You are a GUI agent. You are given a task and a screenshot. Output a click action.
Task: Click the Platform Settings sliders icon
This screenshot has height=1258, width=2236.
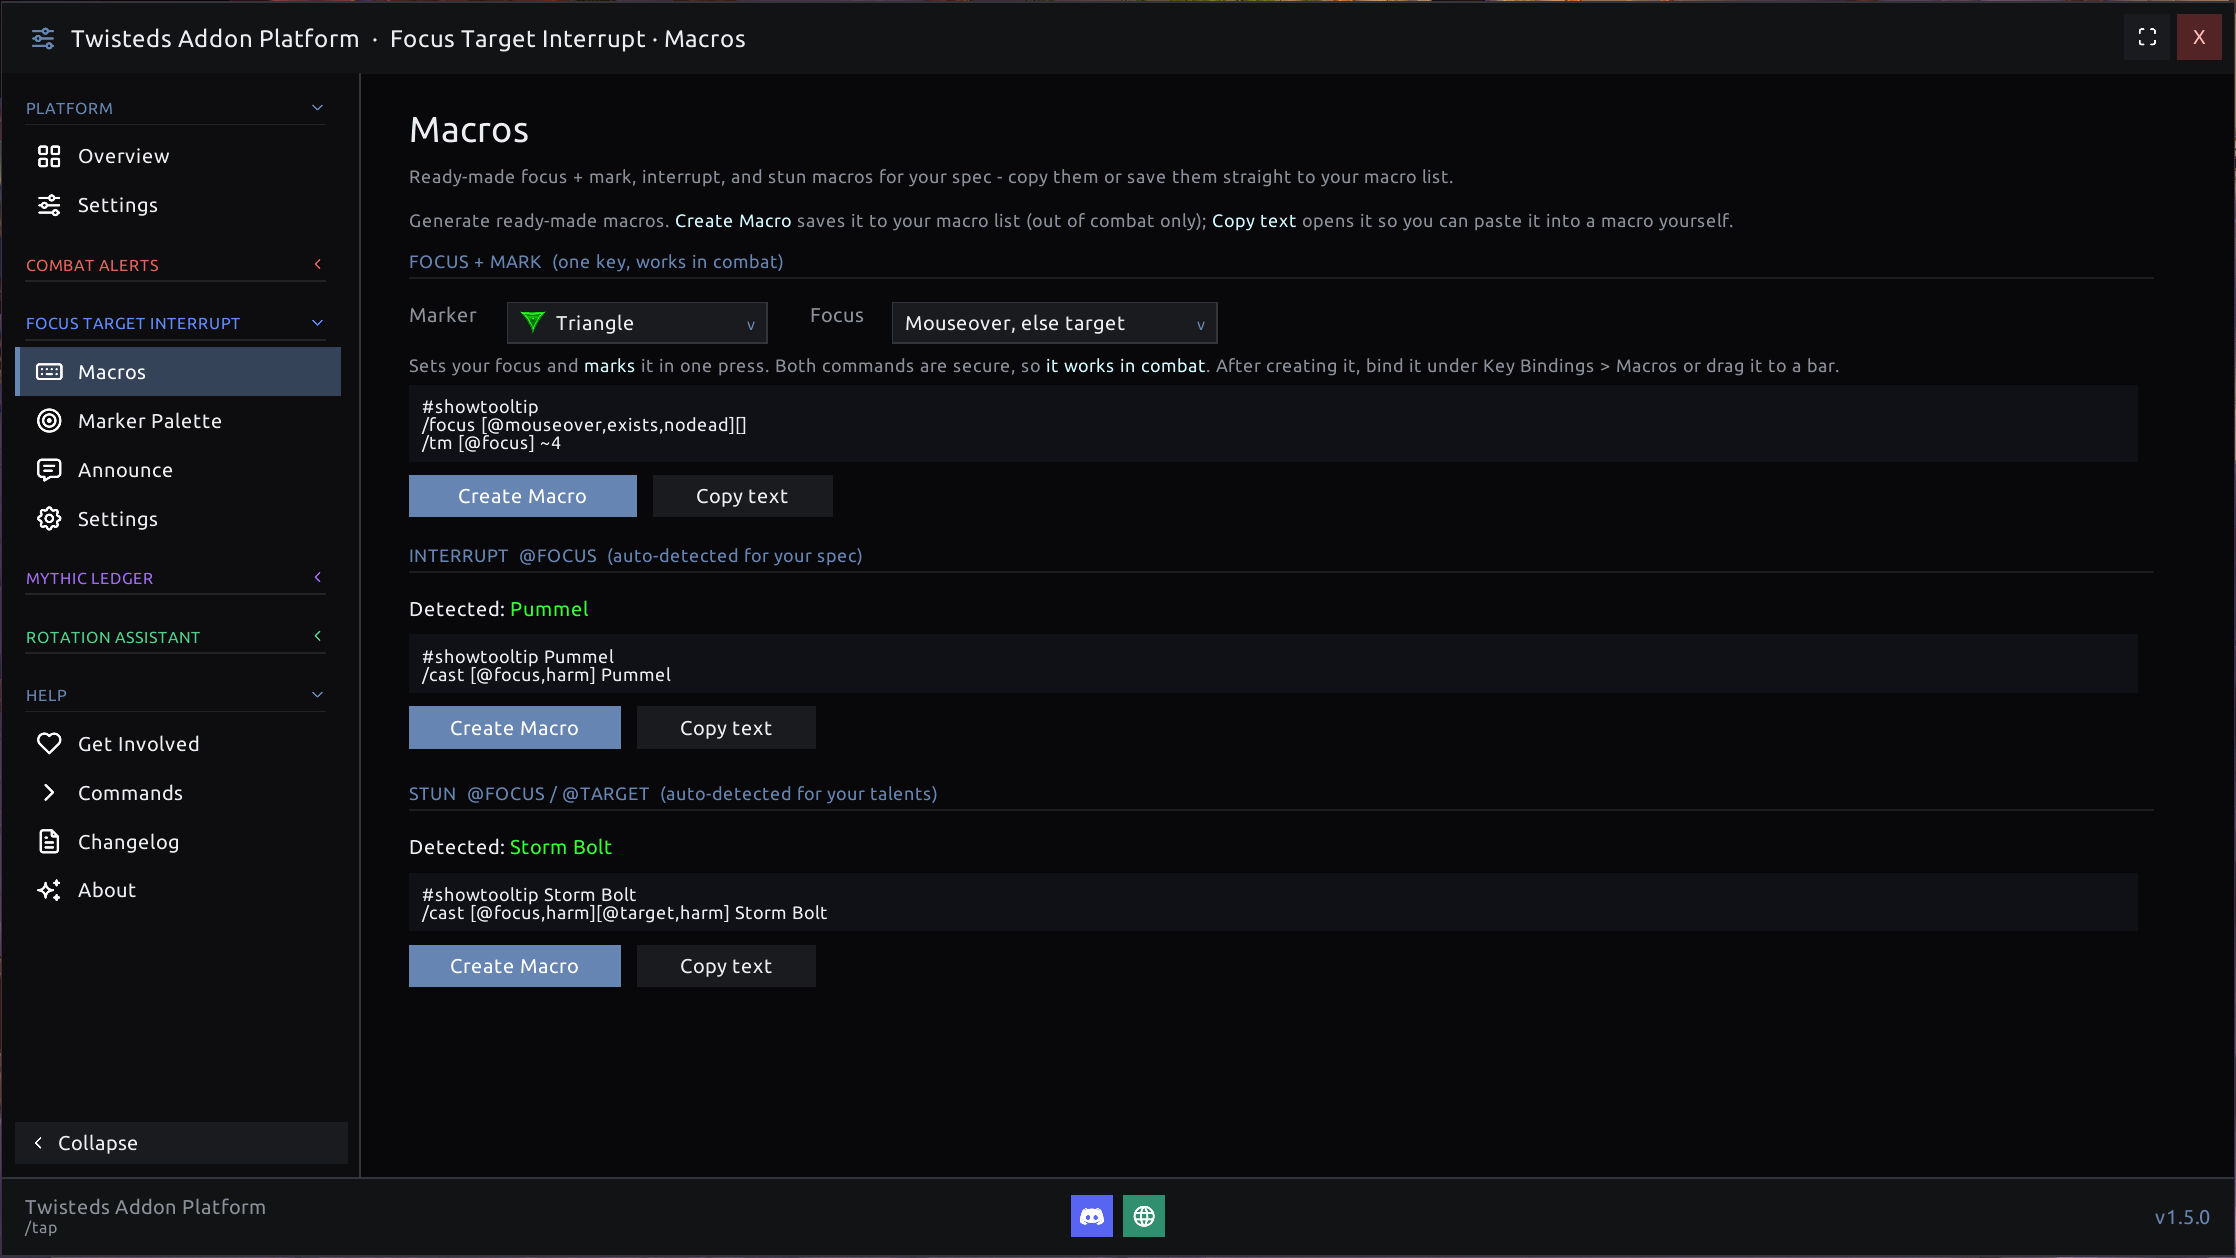click(49, 205)
